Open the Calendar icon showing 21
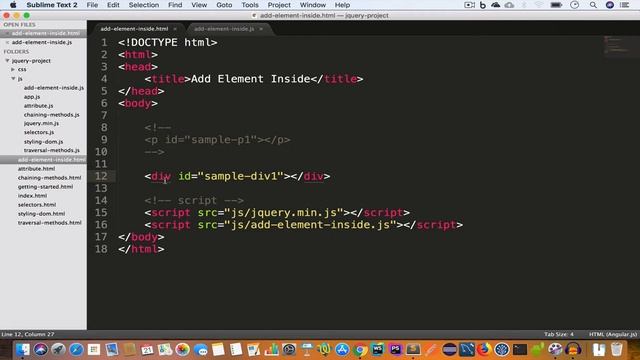 coord(147,350)
